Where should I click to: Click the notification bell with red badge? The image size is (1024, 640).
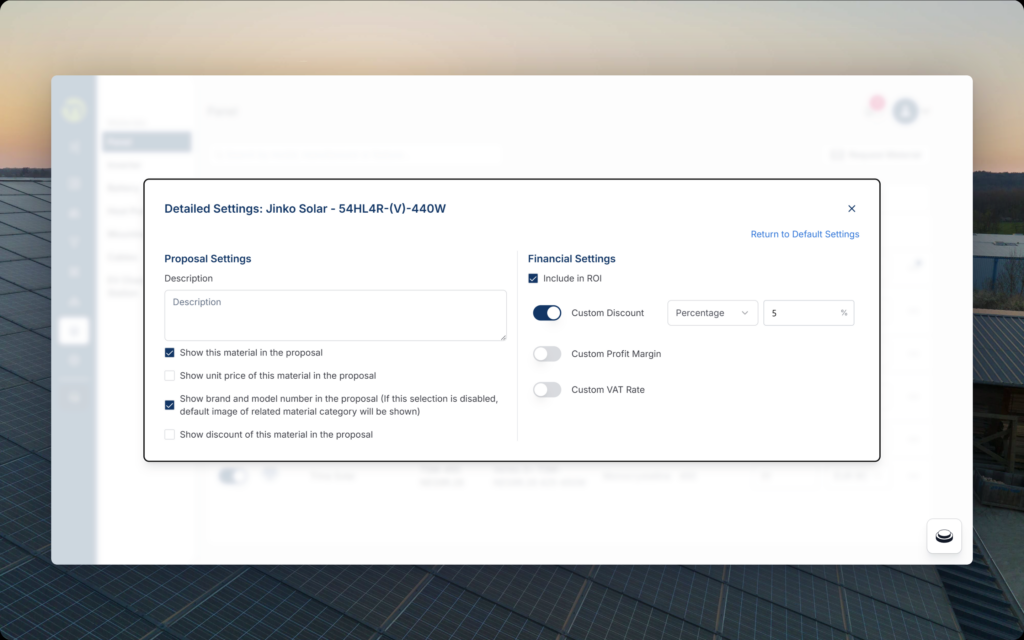click(x=873, y=108)
